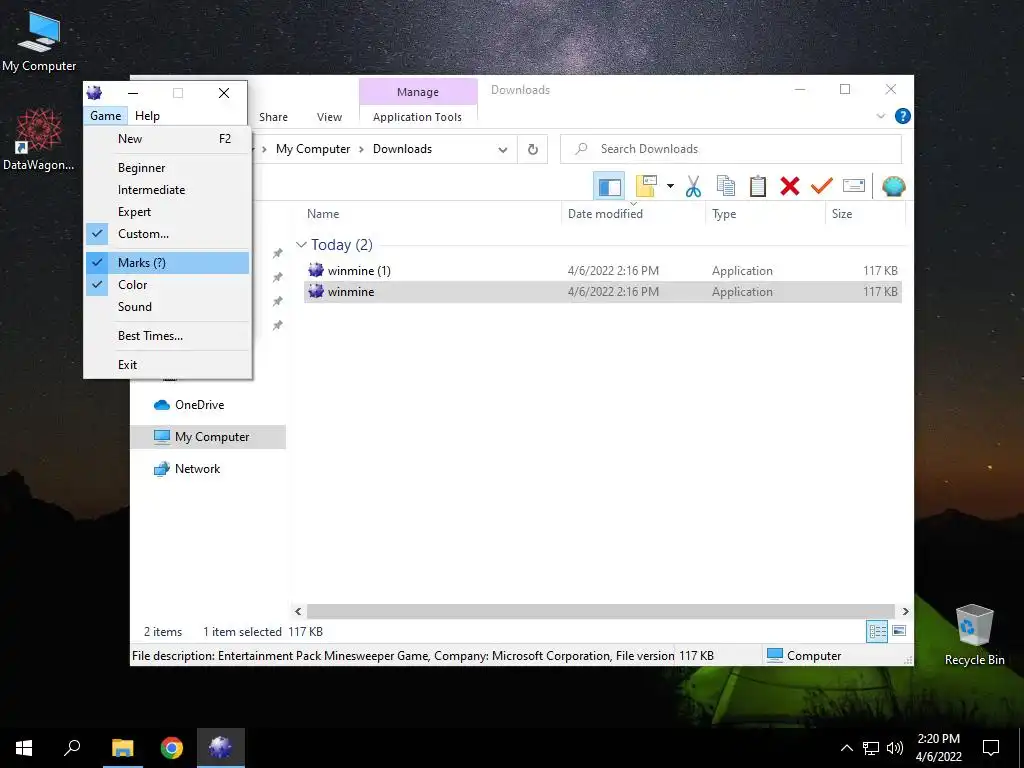
Task: Switch to large thumbnails view icon
Action: (x=899, y=631)
